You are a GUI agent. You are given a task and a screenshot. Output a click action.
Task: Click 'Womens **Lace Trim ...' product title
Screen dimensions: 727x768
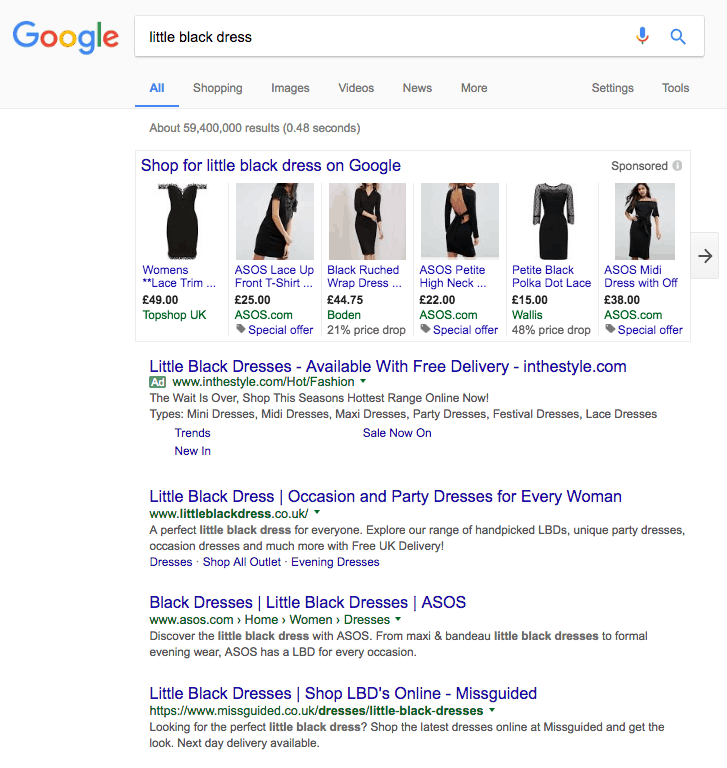point(179,277)
